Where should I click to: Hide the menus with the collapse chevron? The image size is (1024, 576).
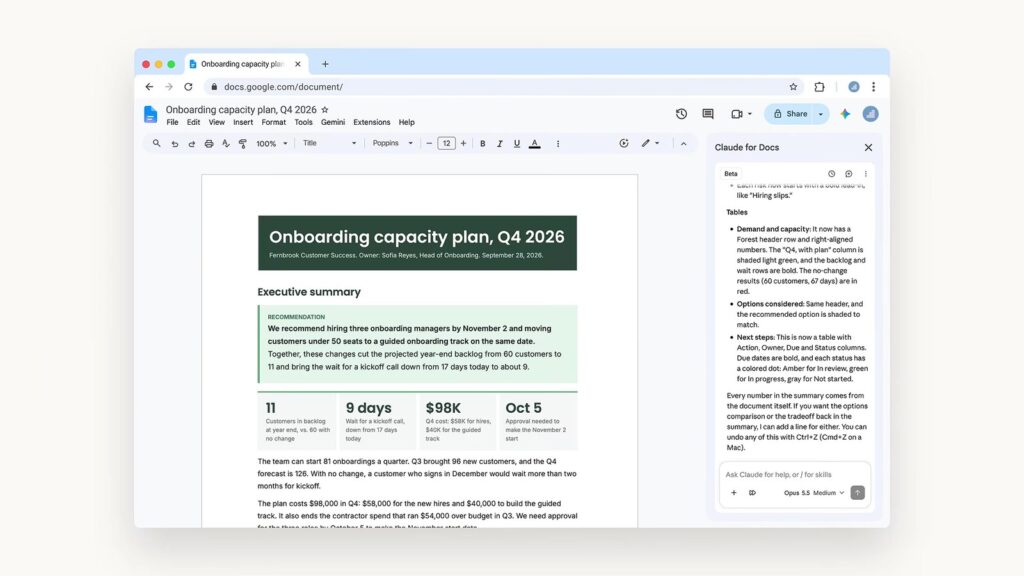(684, 144)
